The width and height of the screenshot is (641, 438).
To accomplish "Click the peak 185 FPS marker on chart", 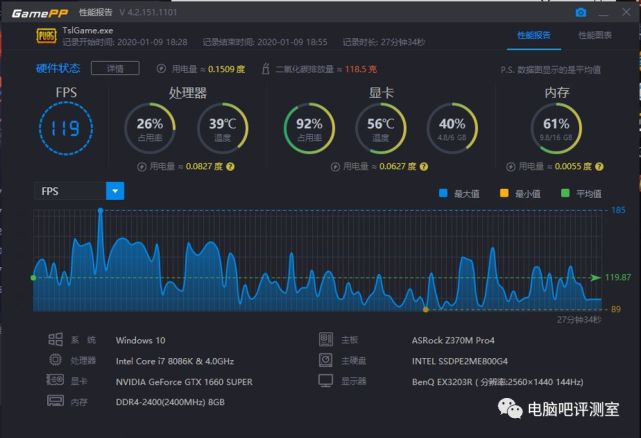I will click(101, 211).
